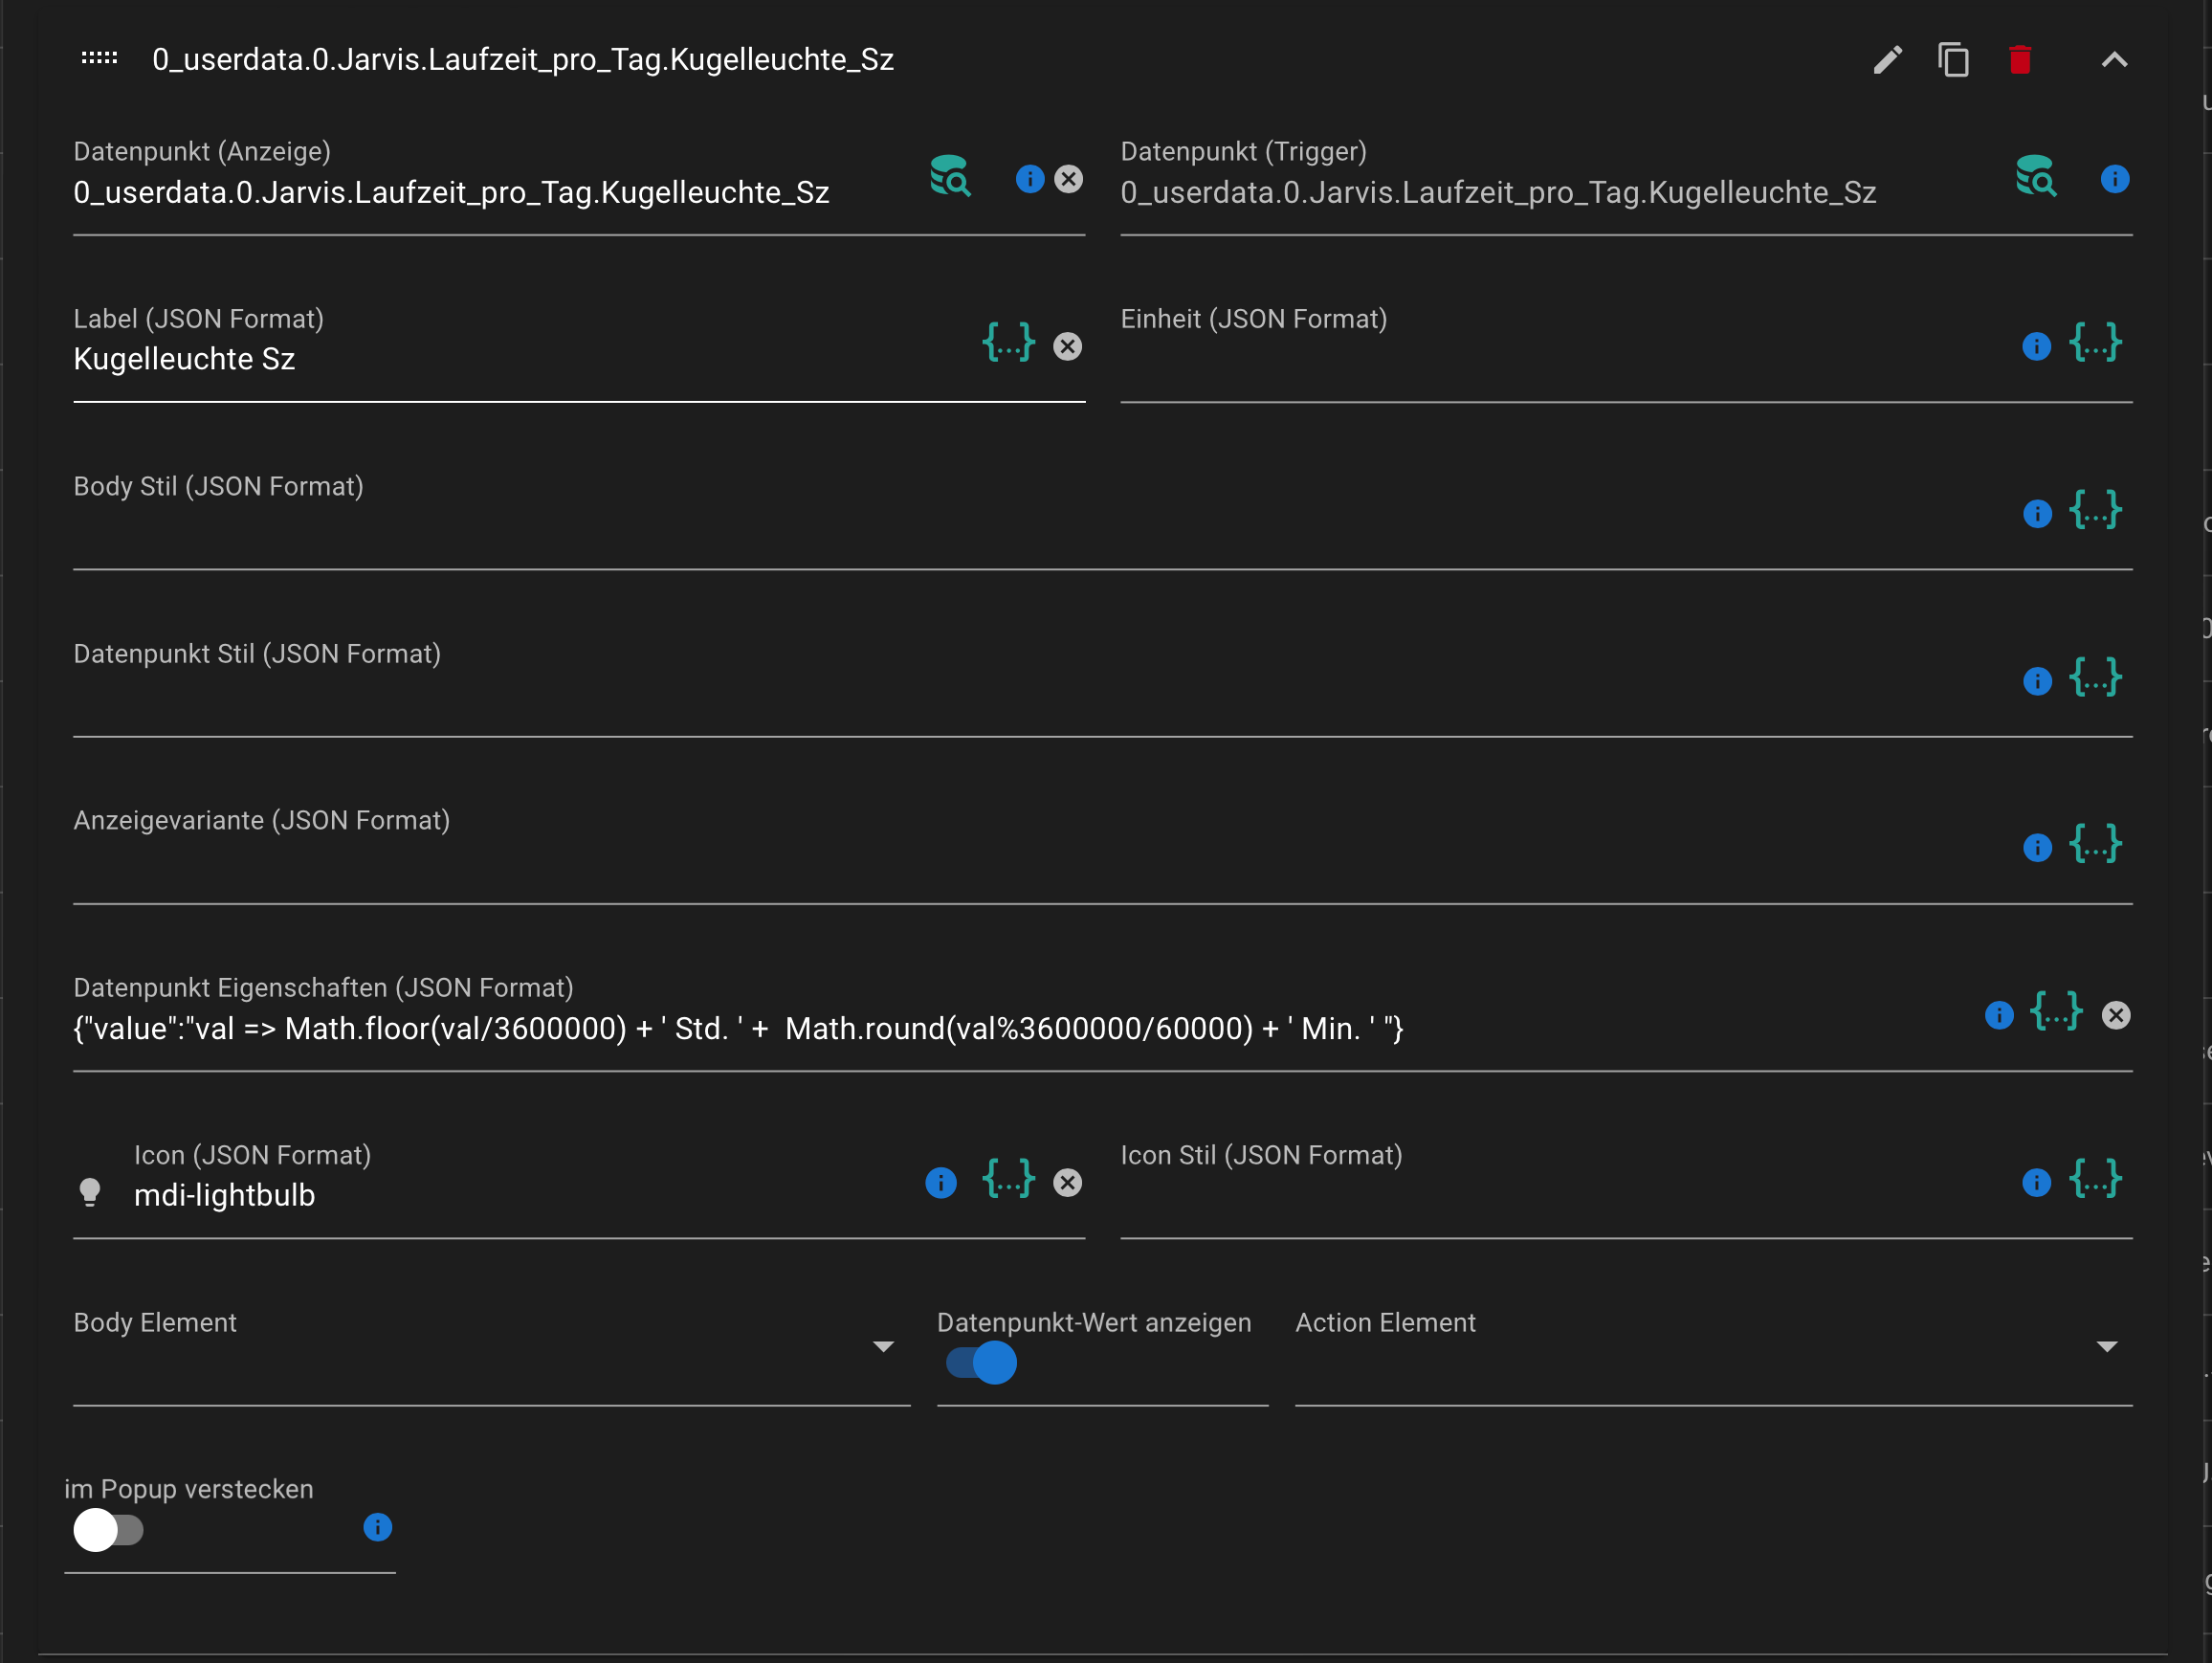Viewport: 2212px width, 1663px height.
Task: Delete entry using the red trash icon
Action: [2020, 60]
